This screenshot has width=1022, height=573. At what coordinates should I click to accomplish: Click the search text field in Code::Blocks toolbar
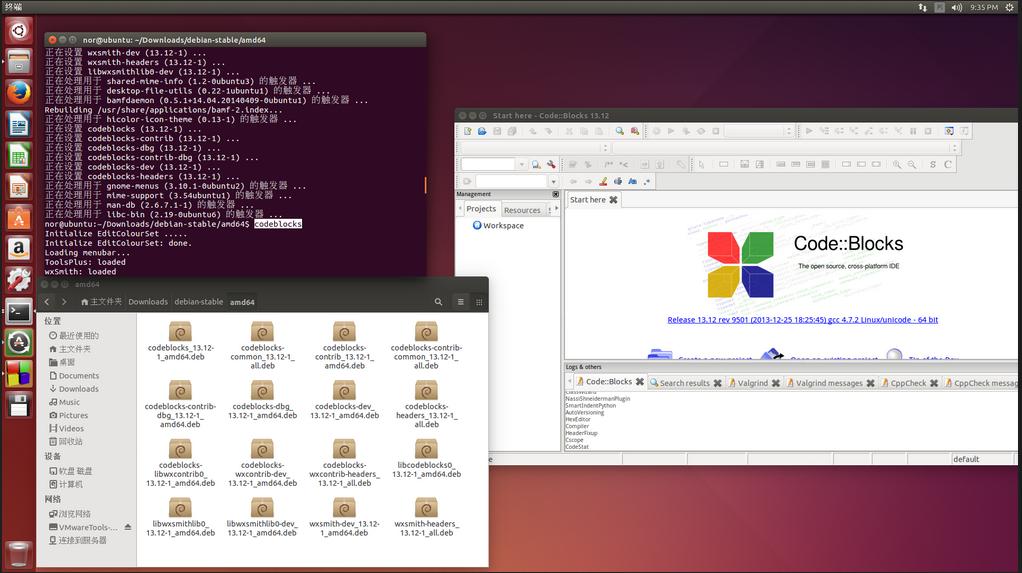pos(489,164)
